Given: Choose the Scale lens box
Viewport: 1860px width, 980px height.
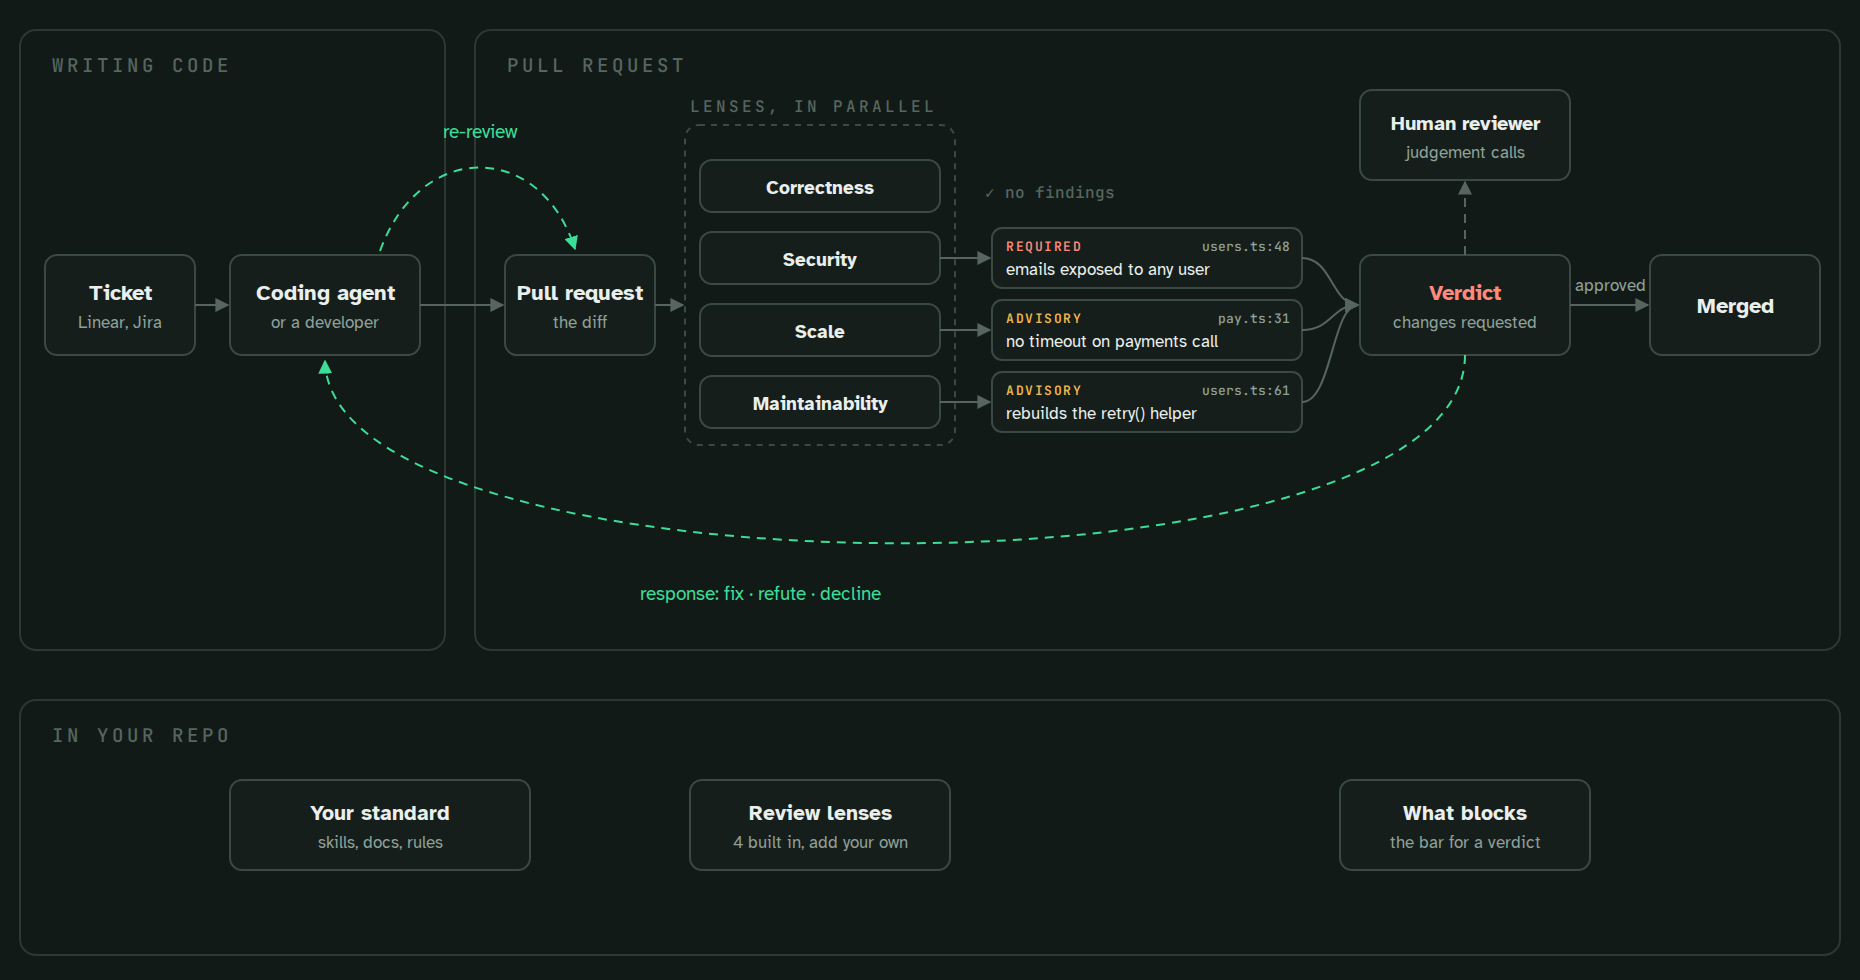Looking at the screenshot, I should pos(820,330).
